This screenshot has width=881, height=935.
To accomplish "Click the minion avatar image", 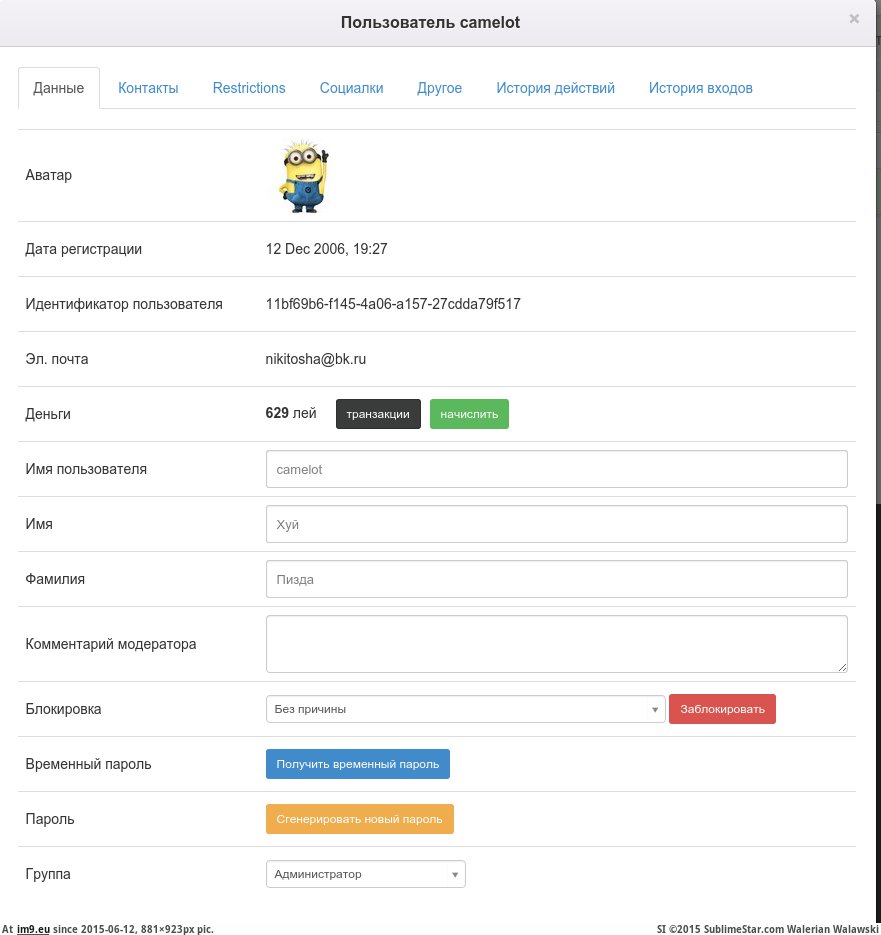I will point(304,176).
